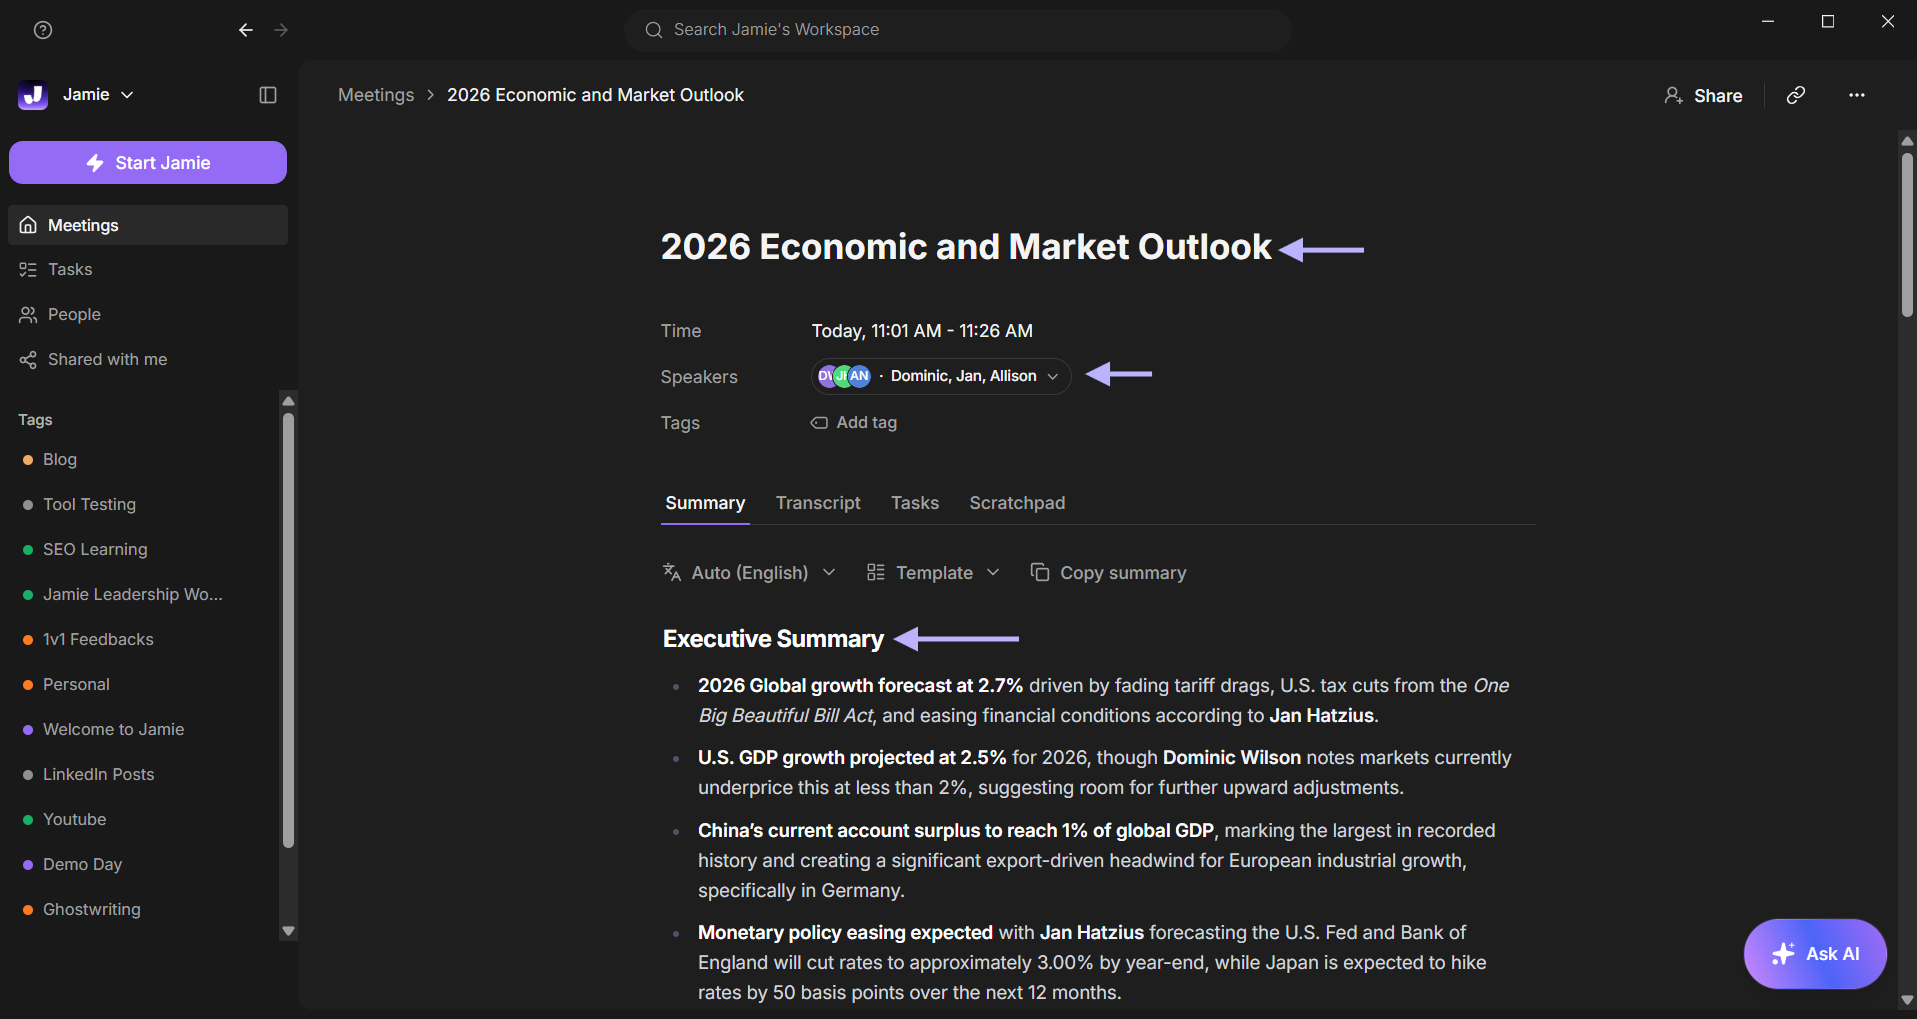Click tags list scroll up arrow

coord(289,401)
